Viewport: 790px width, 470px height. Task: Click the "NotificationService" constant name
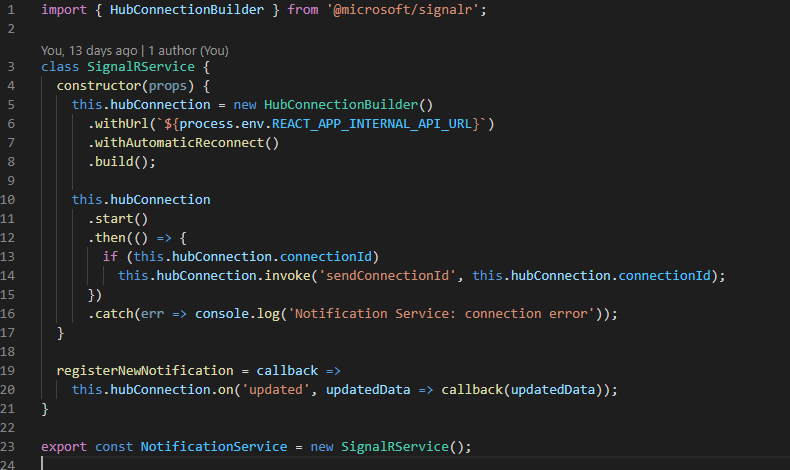click(214, 447)
